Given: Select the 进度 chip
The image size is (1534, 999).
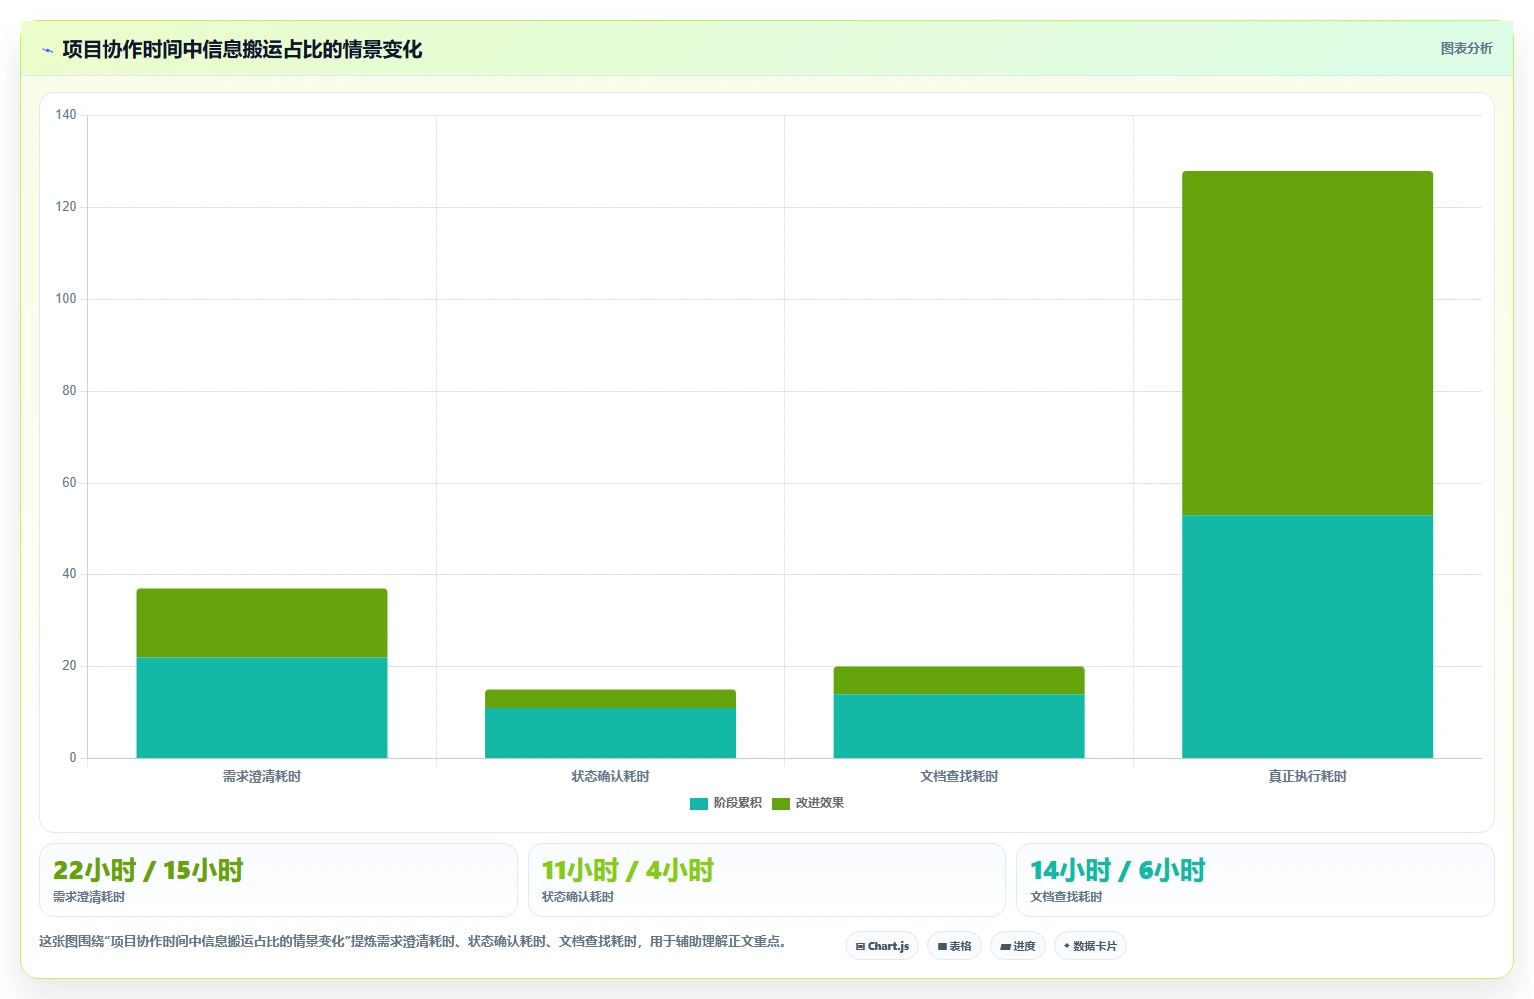Looking at the screenshot, I should click(1018, 946).
